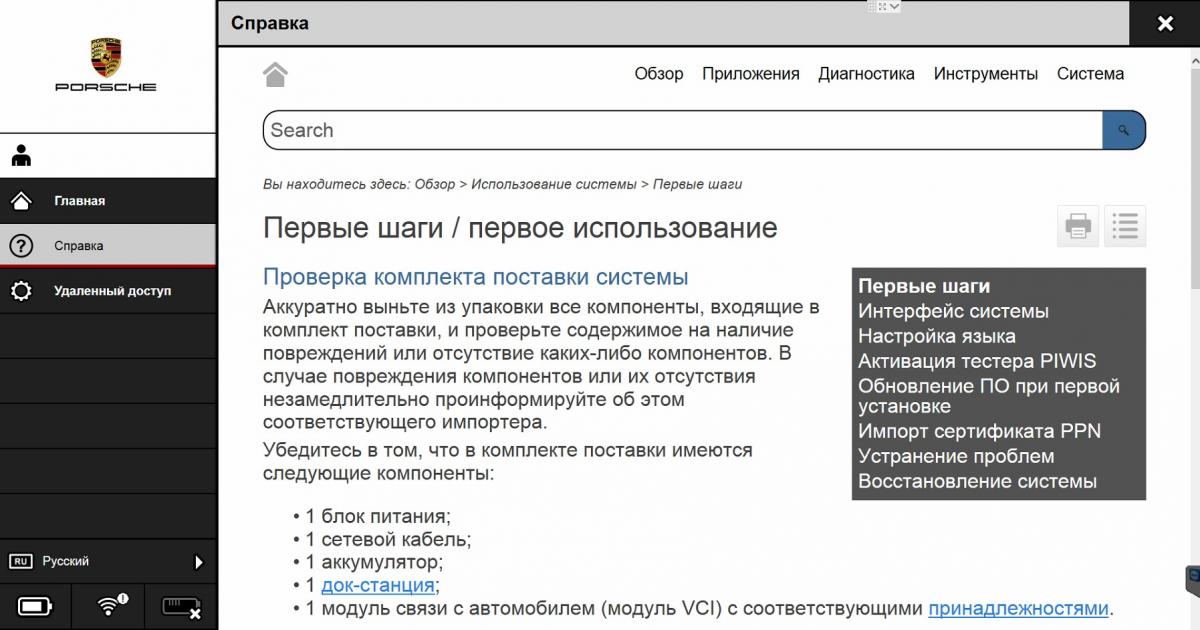Screen dimensions: 1200x630
Task: Expand the Русский language selector
Action: (198, 562)
